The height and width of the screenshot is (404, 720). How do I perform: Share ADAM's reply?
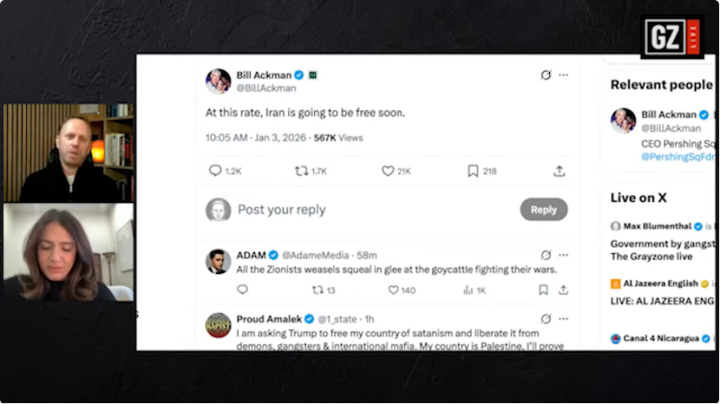point(563,290)
